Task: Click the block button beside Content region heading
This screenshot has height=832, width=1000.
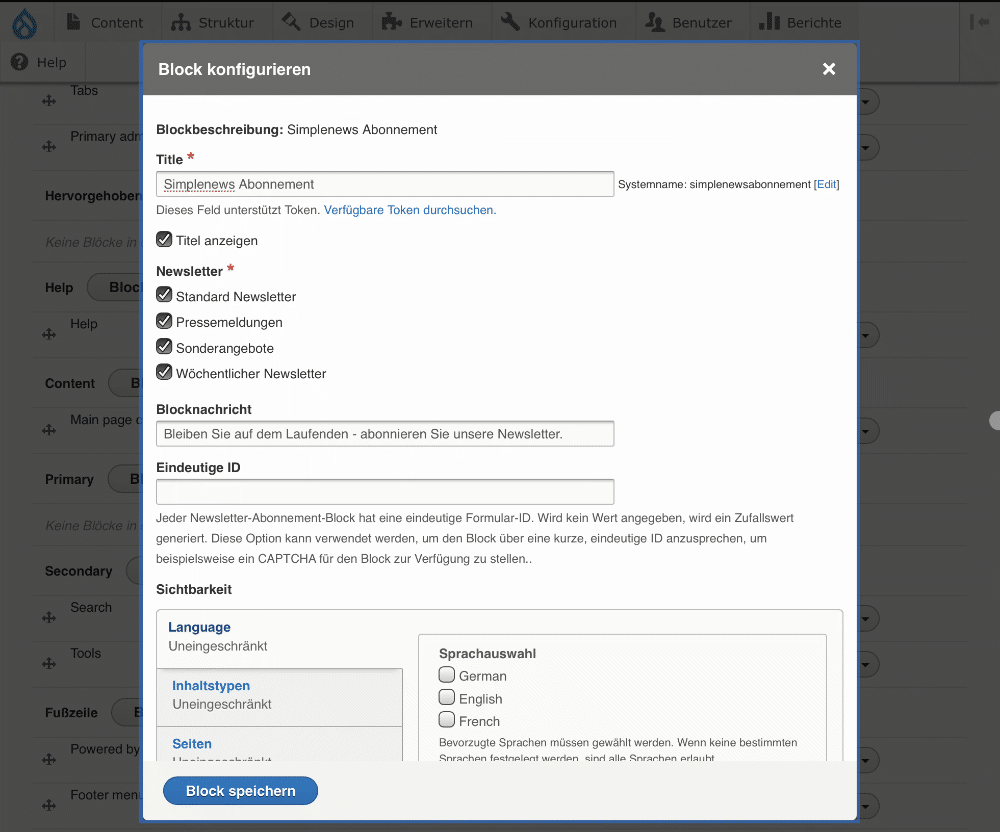Action: [x=125, y=383]
